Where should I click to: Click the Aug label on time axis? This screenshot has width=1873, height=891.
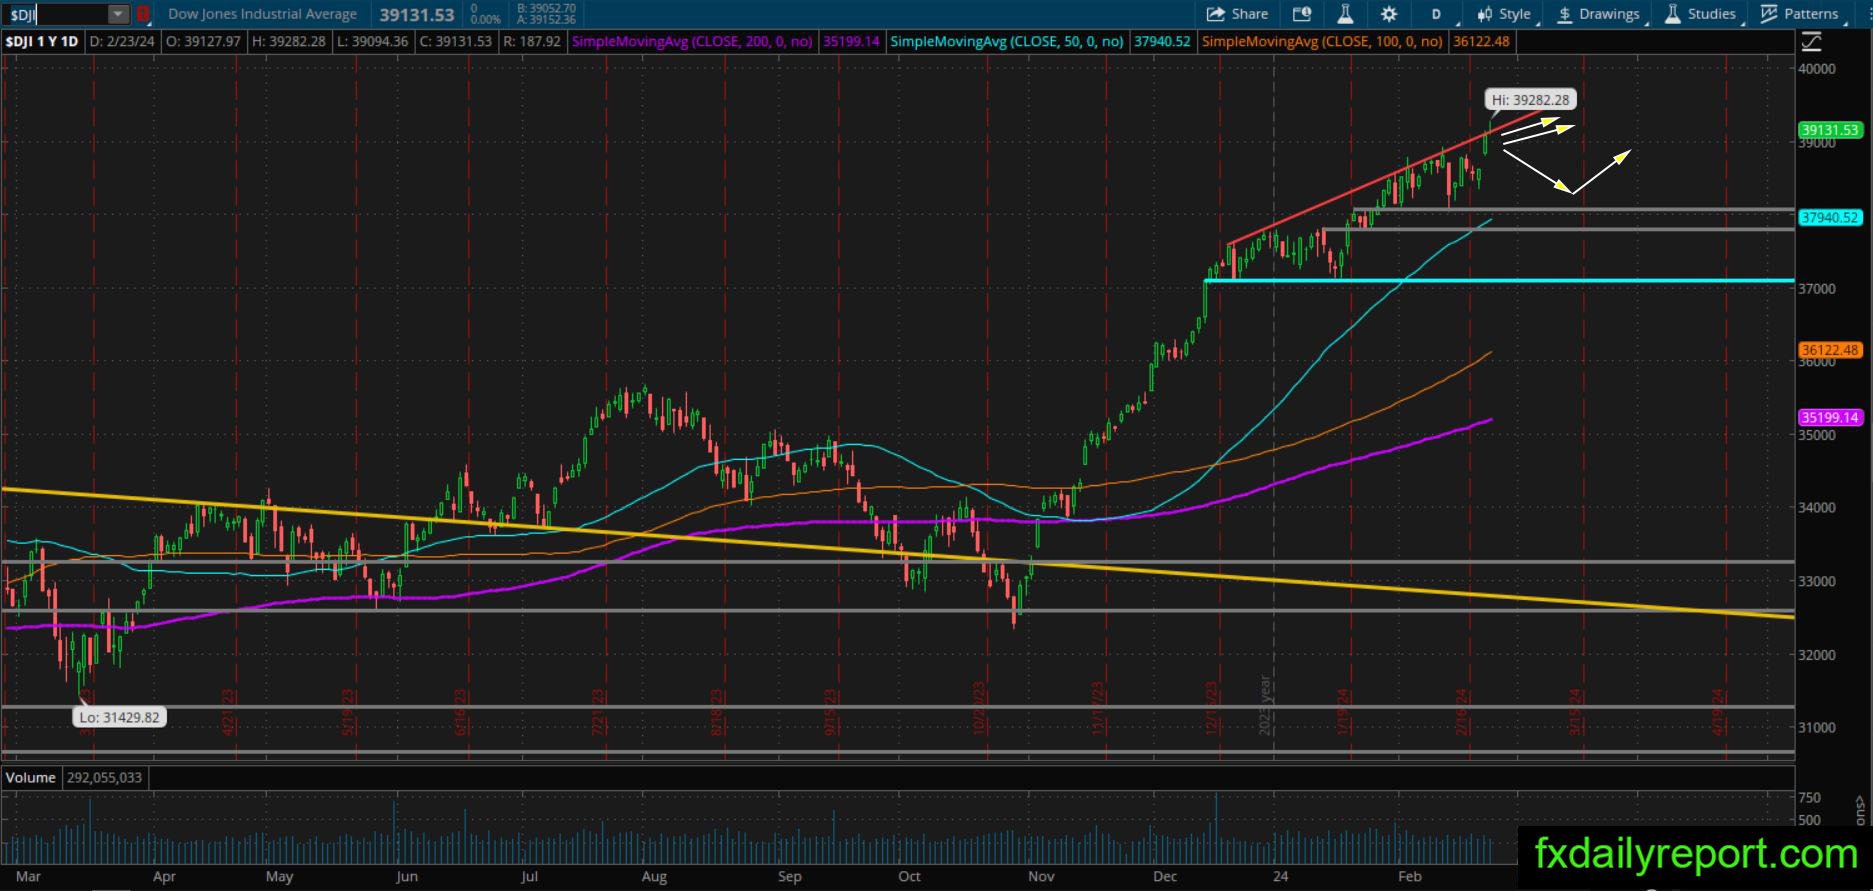click(654, 877)
